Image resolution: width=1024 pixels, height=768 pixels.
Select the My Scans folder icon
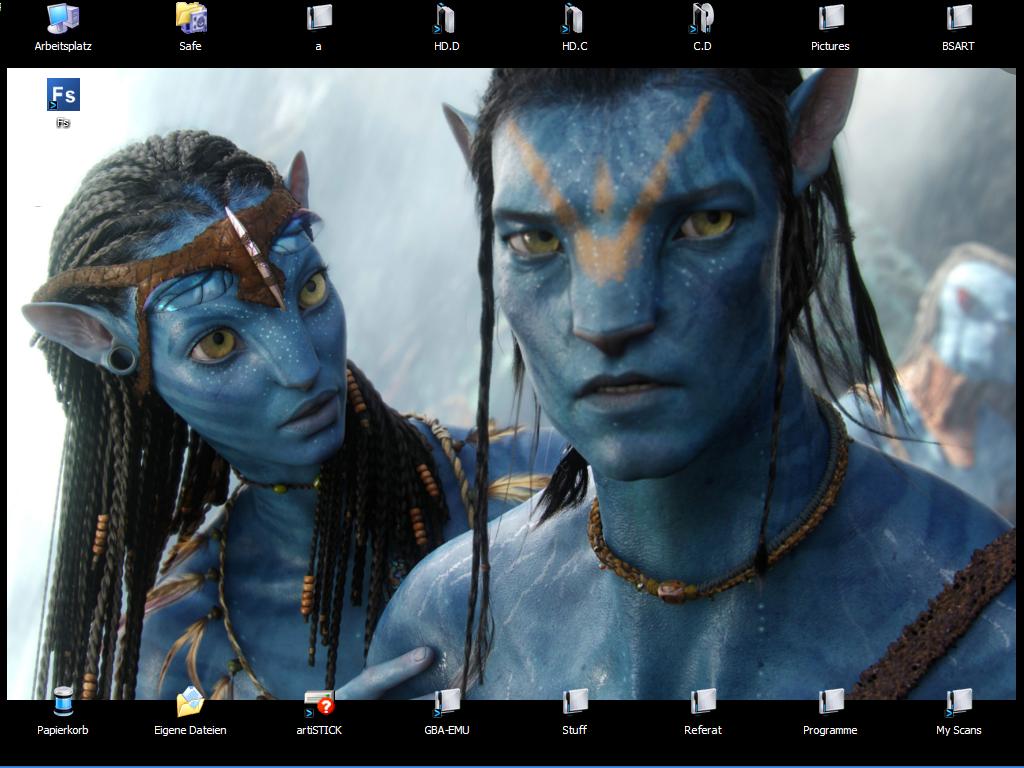coord(958,703)
